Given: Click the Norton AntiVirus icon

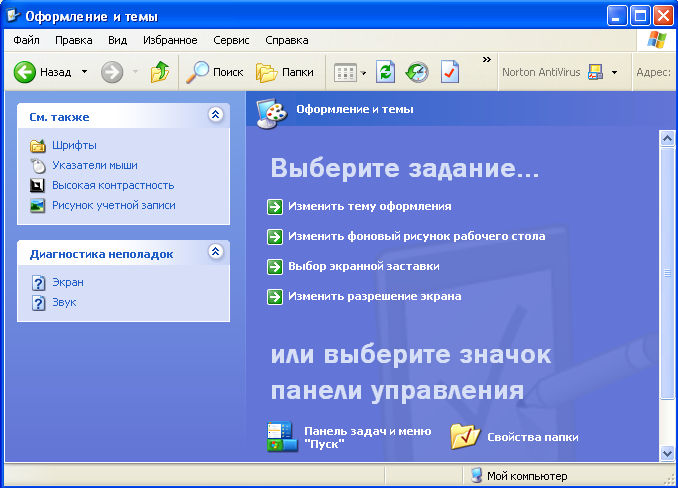Looking at the screenshot, I should (x=595, y=72).
